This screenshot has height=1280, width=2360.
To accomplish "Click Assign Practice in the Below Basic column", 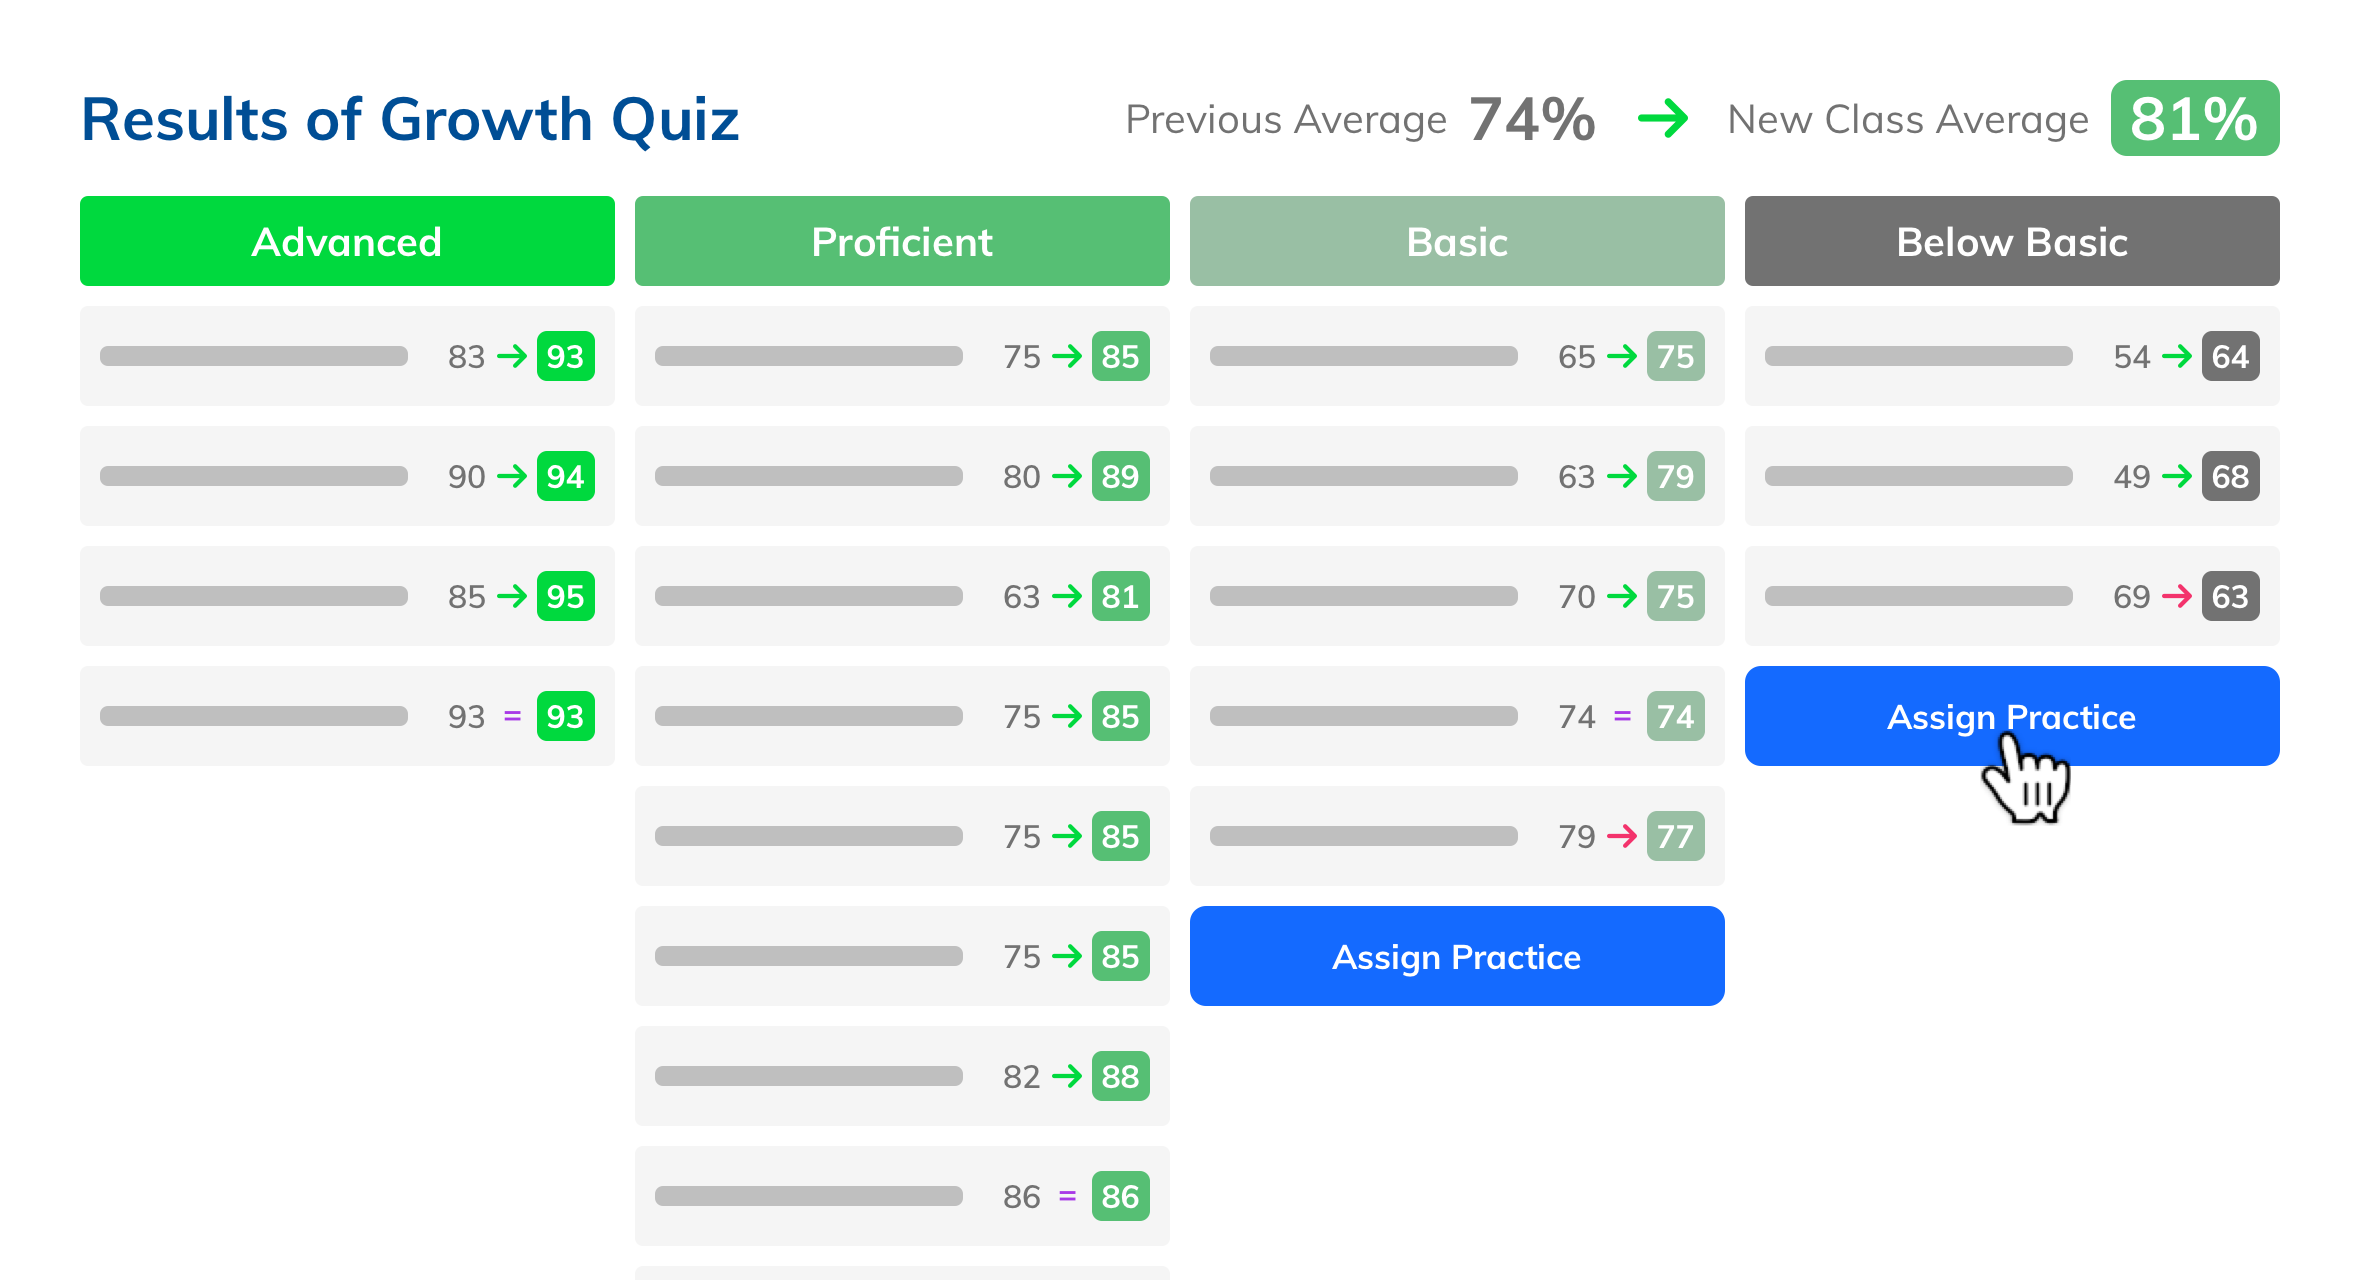I will pyautogui.click(x=2012, y=716).
